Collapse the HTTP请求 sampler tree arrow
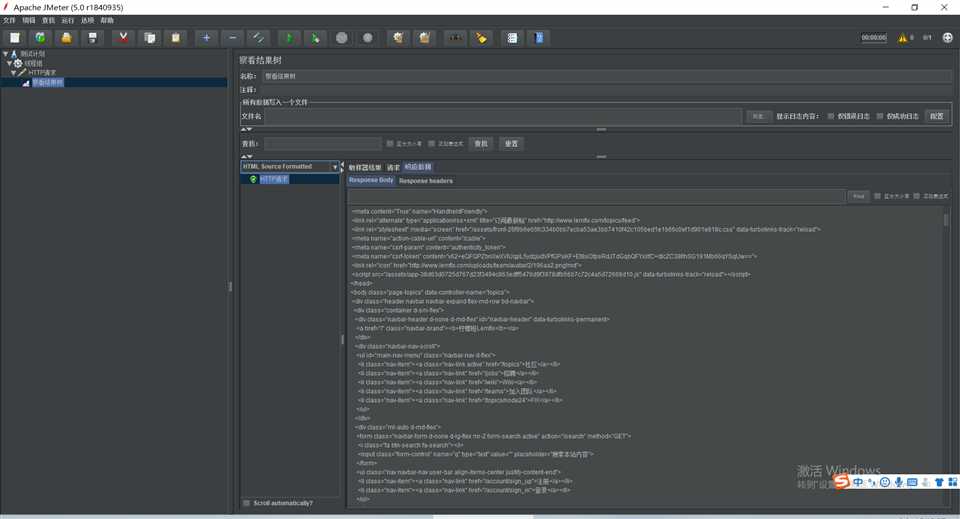Screen dimensions: 960x519 pos(13,72)
